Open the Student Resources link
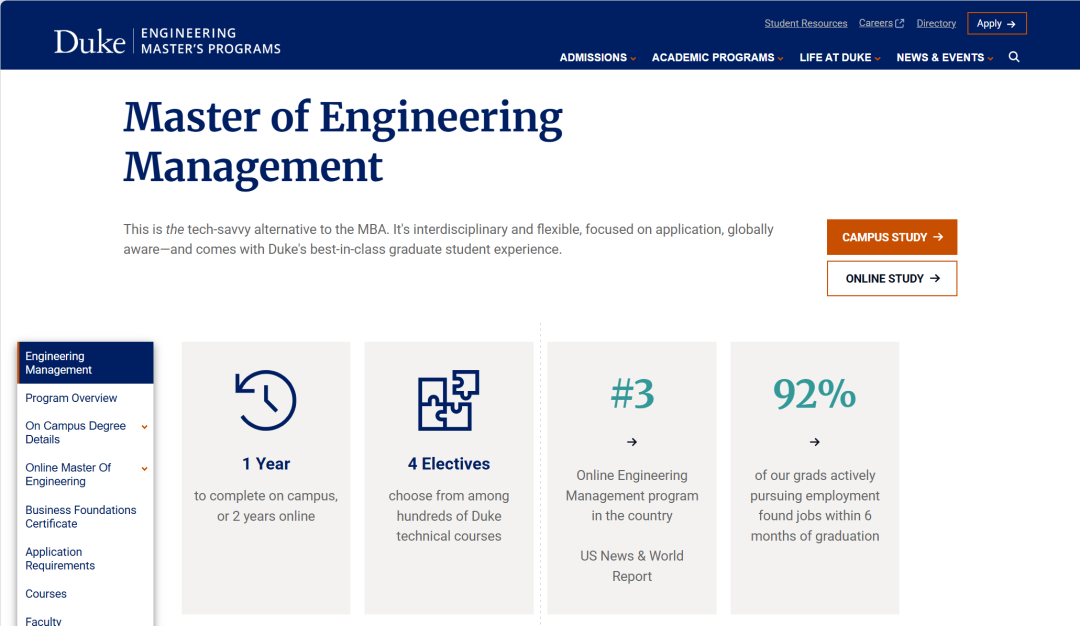 (x=805, y=23)
